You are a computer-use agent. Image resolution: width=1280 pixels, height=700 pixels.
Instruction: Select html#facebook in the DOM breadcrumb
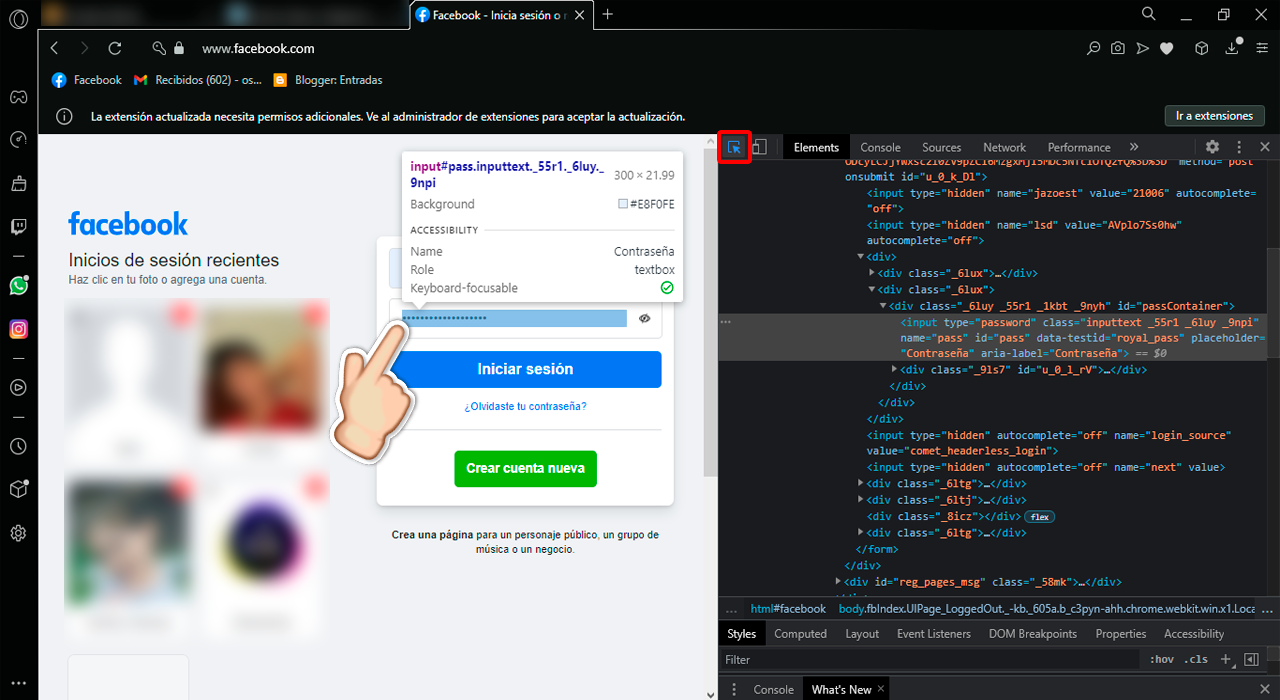(788, 608)
